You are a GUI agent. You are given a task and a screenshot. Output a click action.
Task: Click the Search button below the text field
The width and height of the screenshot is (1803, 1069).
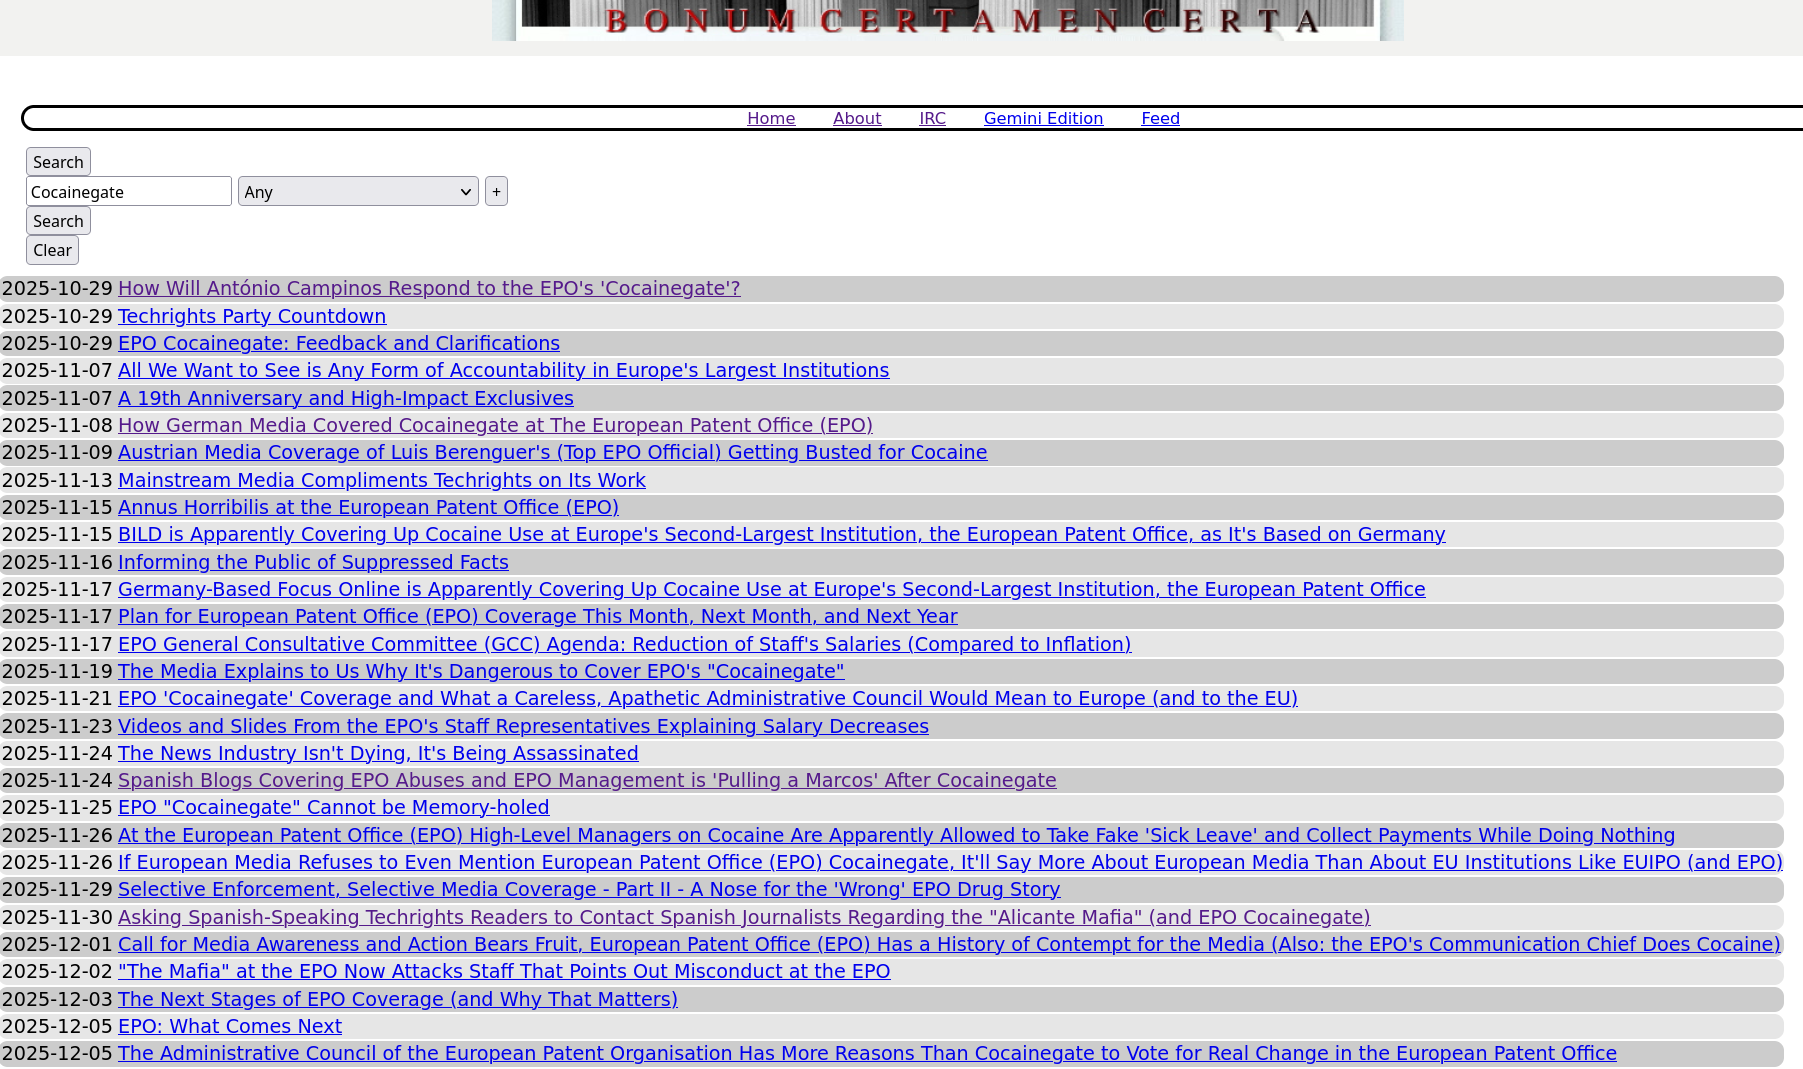(58, 221)
